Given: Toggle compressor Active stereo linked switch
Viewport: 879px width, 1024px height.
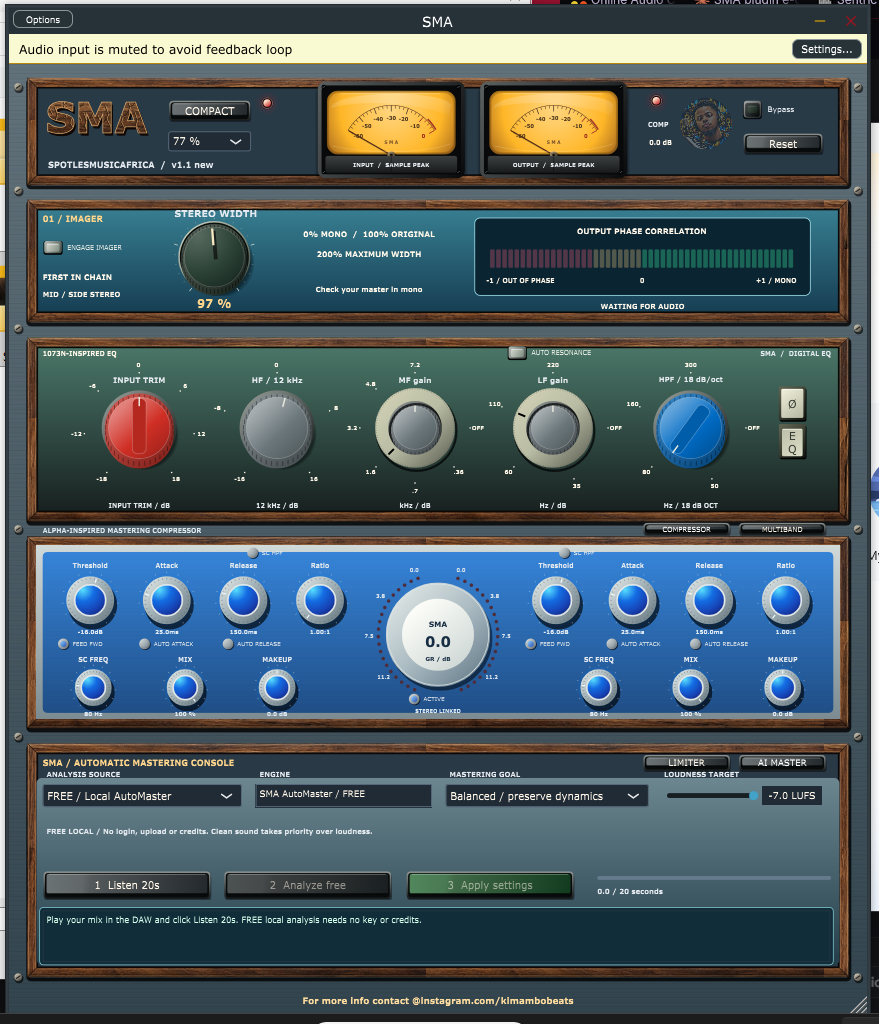Looking at the screenshot, I should coord(414,699).
